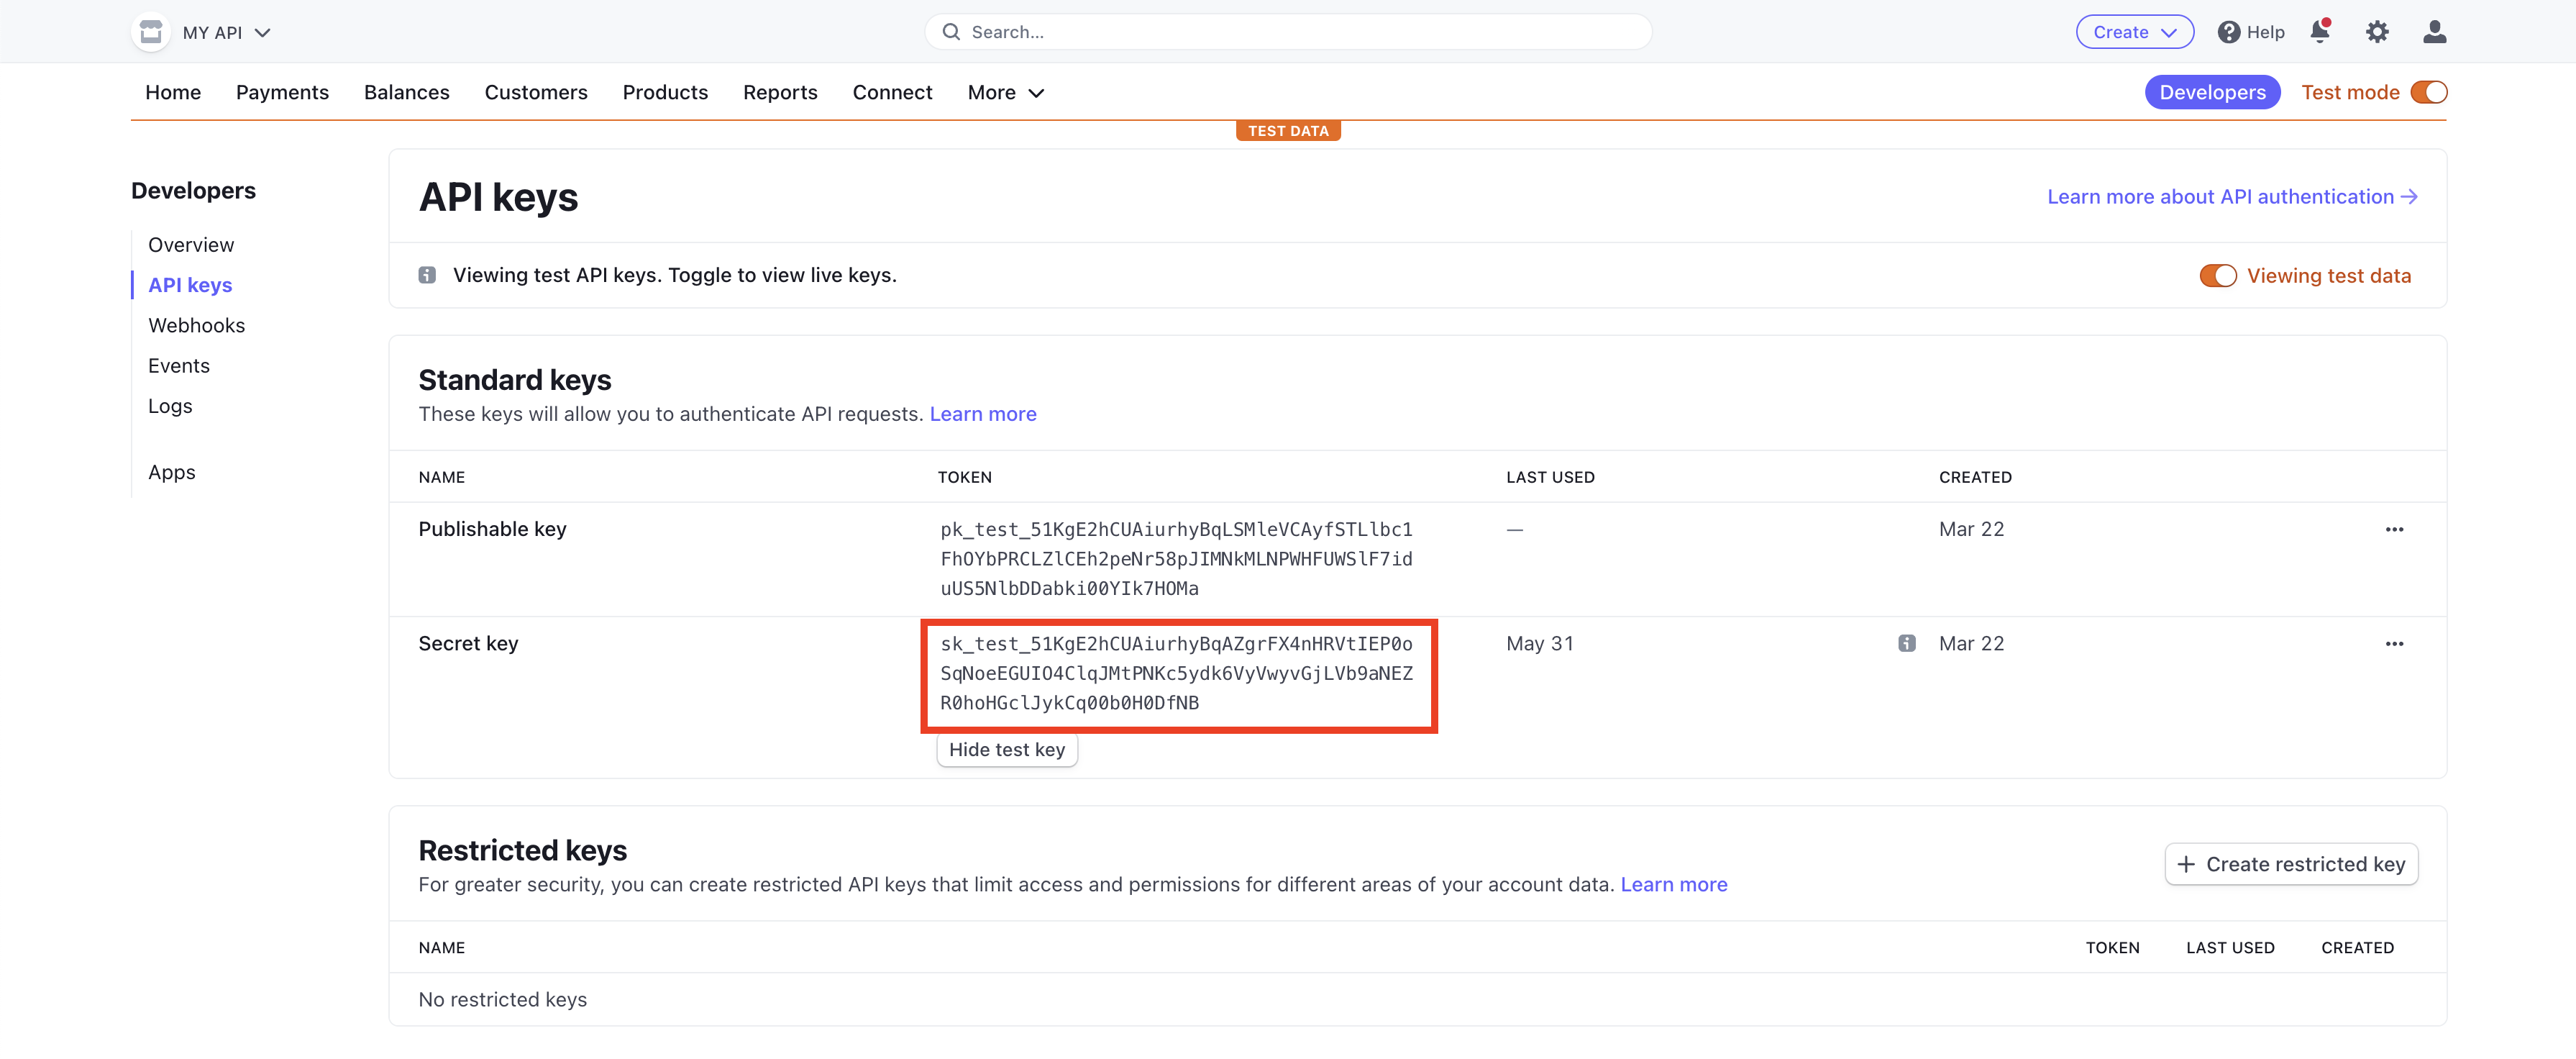2576x1059 pixels.
Task: Click the Help question mark icon
Action: click(x=2228, y=32)
